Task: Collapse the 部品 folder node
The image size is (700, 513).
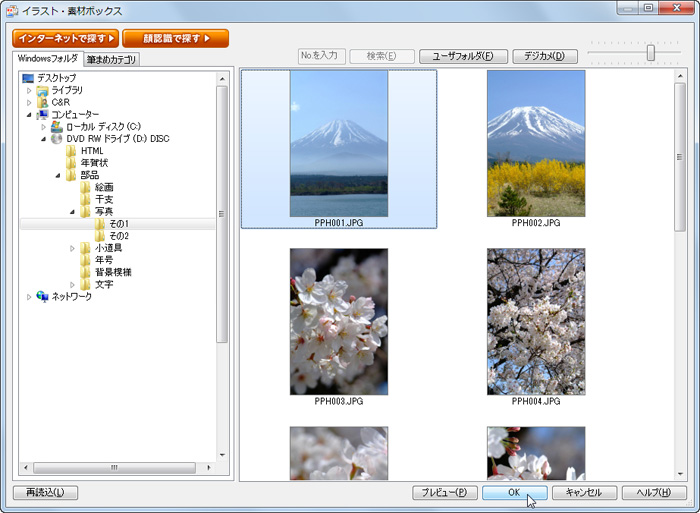Action: (58, 175)
